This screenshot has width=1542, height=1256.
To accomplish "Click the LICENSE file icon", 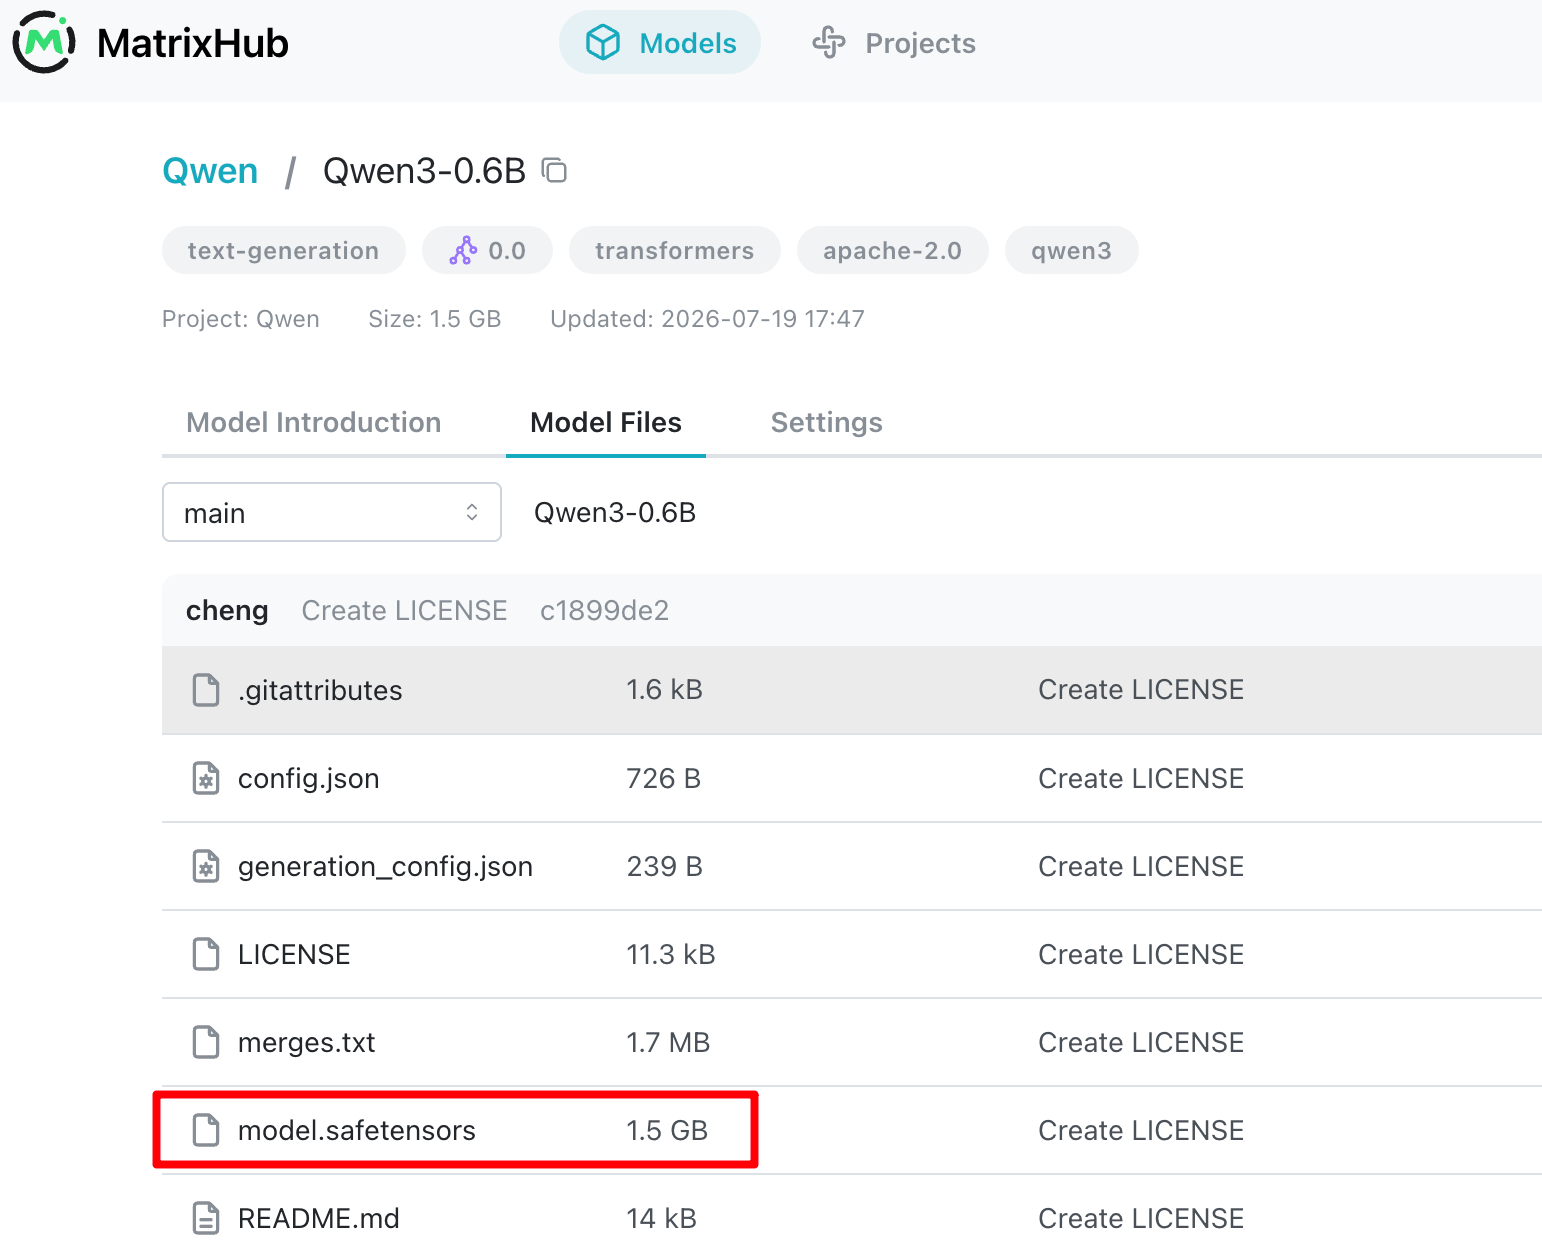I will pos(206,954).
